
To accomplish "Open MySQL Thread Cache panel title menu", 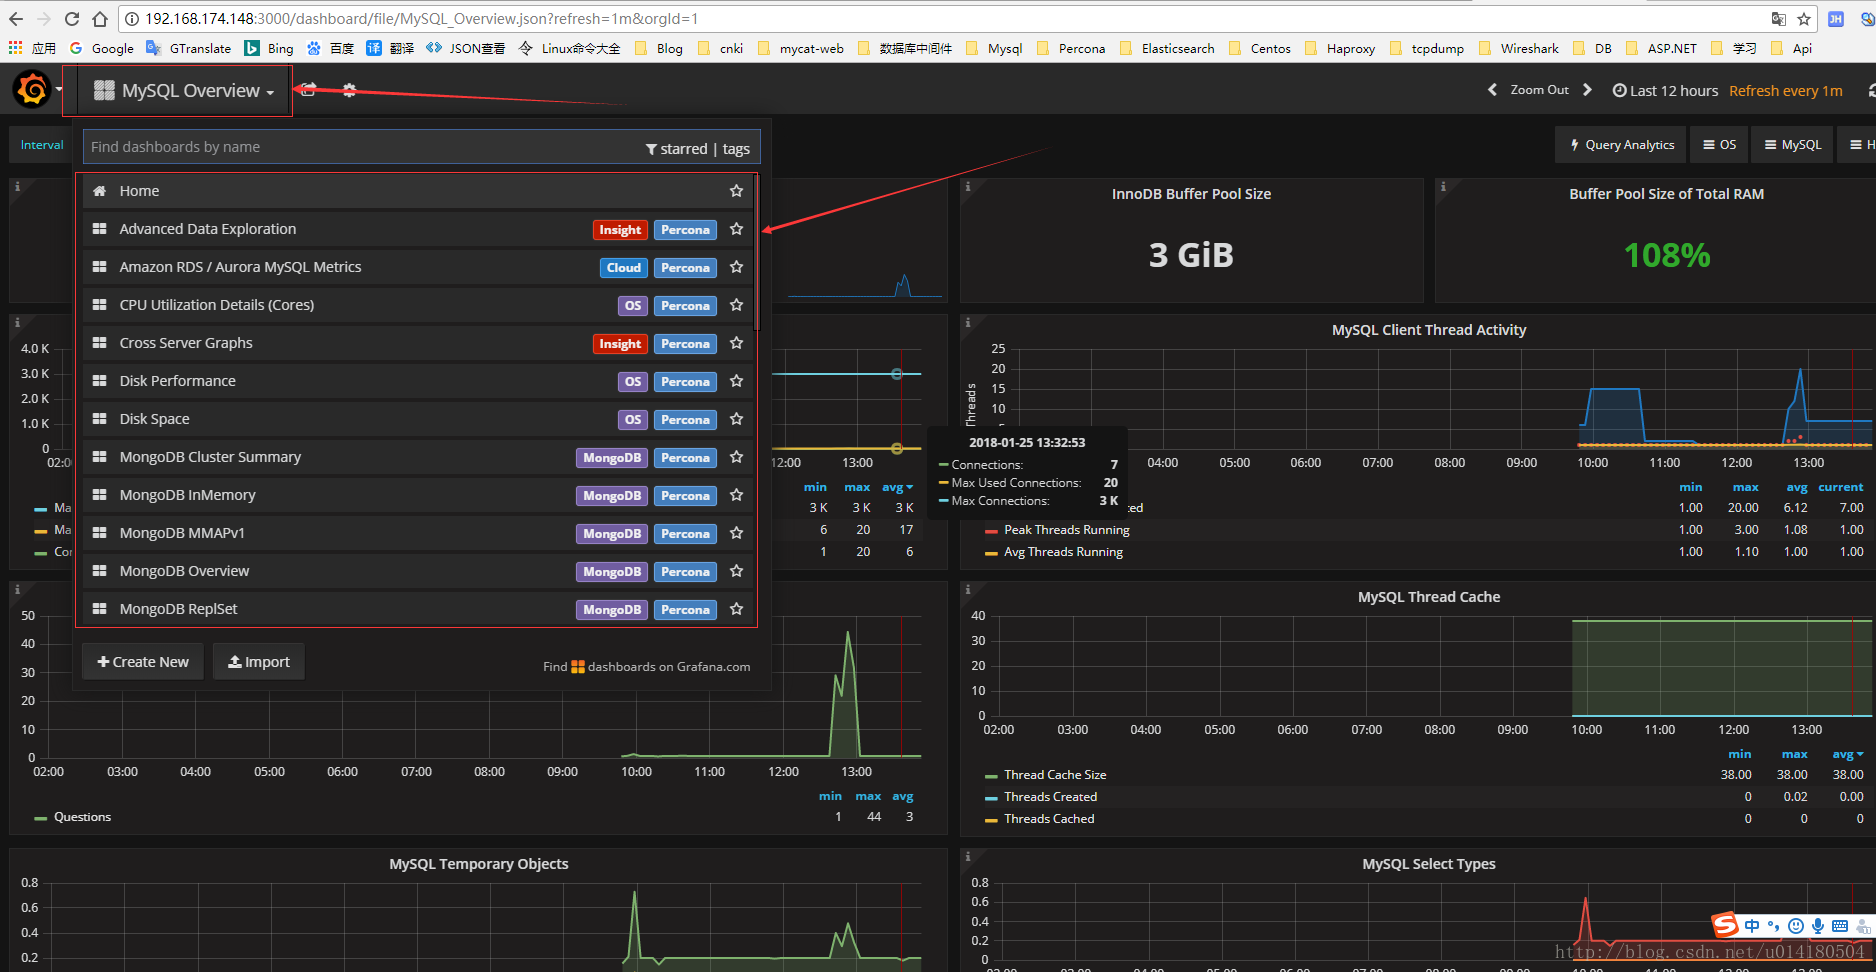I will click(x=1429, y=597).
